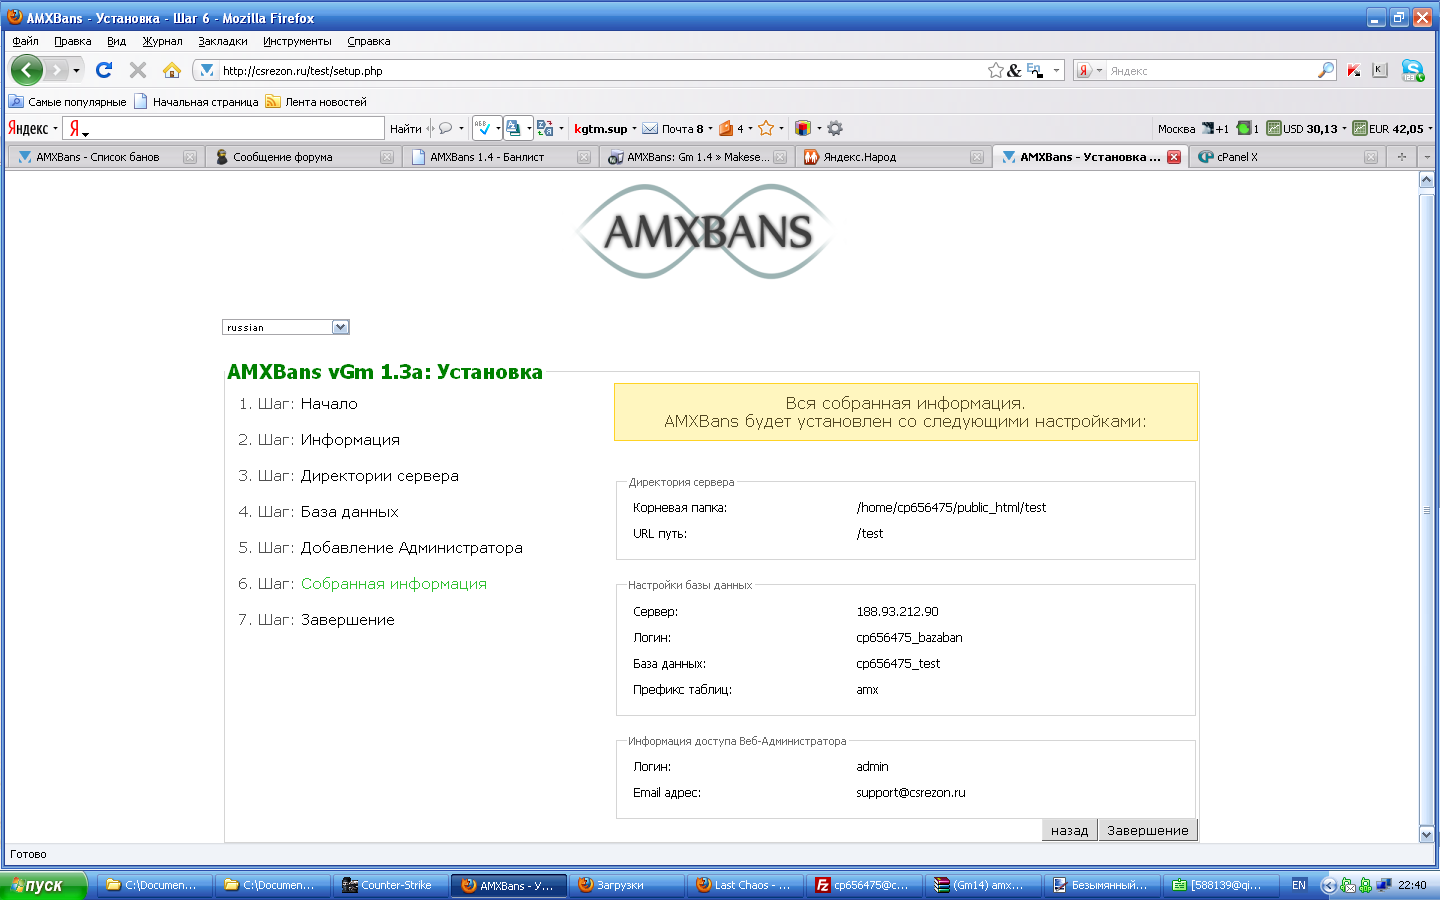Open the Закладки menu
This screenshot has height=900, width=1440.
(x=223, y=41)
